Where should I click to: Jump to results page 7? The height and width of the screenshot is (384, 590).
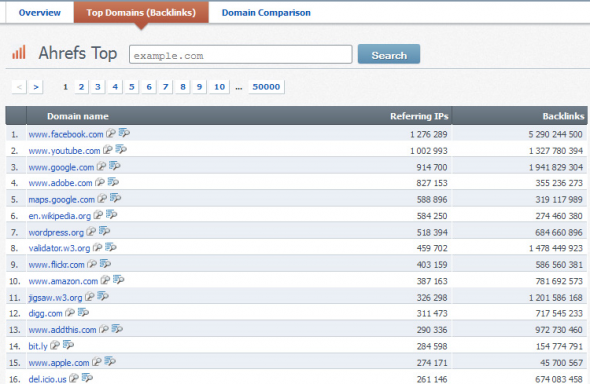click(166, 87)
